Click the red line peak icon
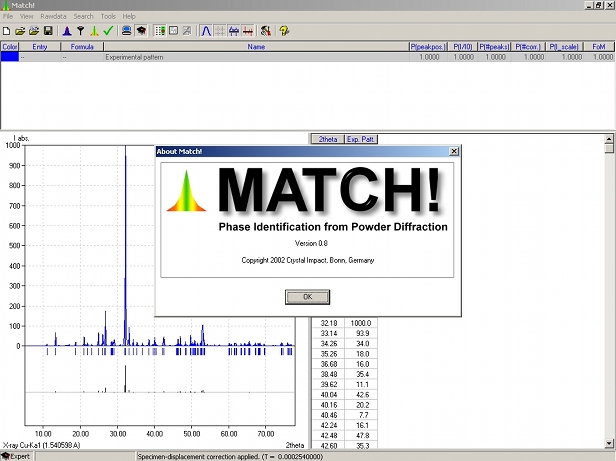The width and height of the screenshot is (616, 461). 248,31
